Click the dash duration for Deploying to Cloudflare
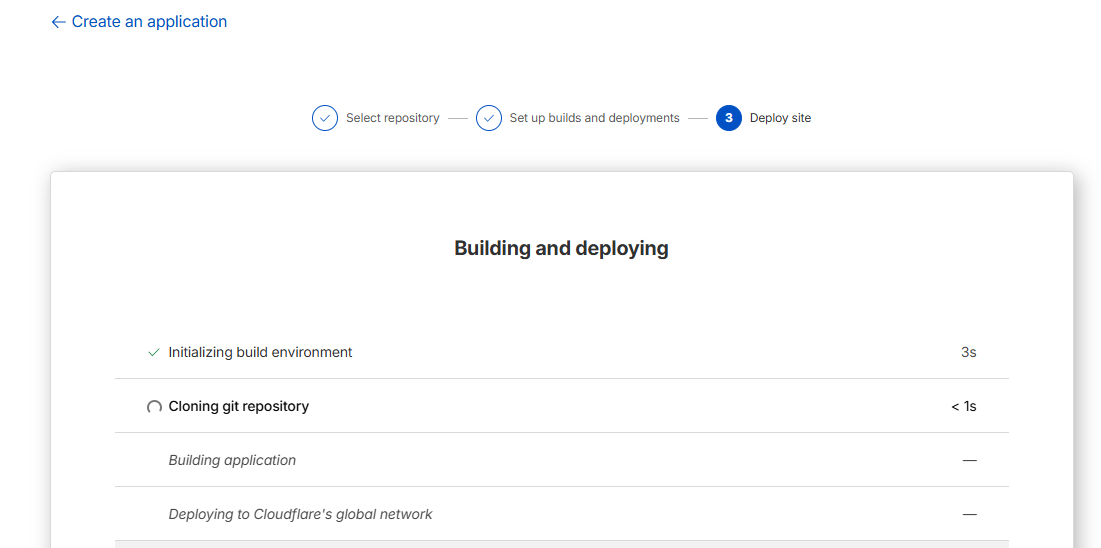The width and height of the screenshot is (1101, 548). [969, 514]
